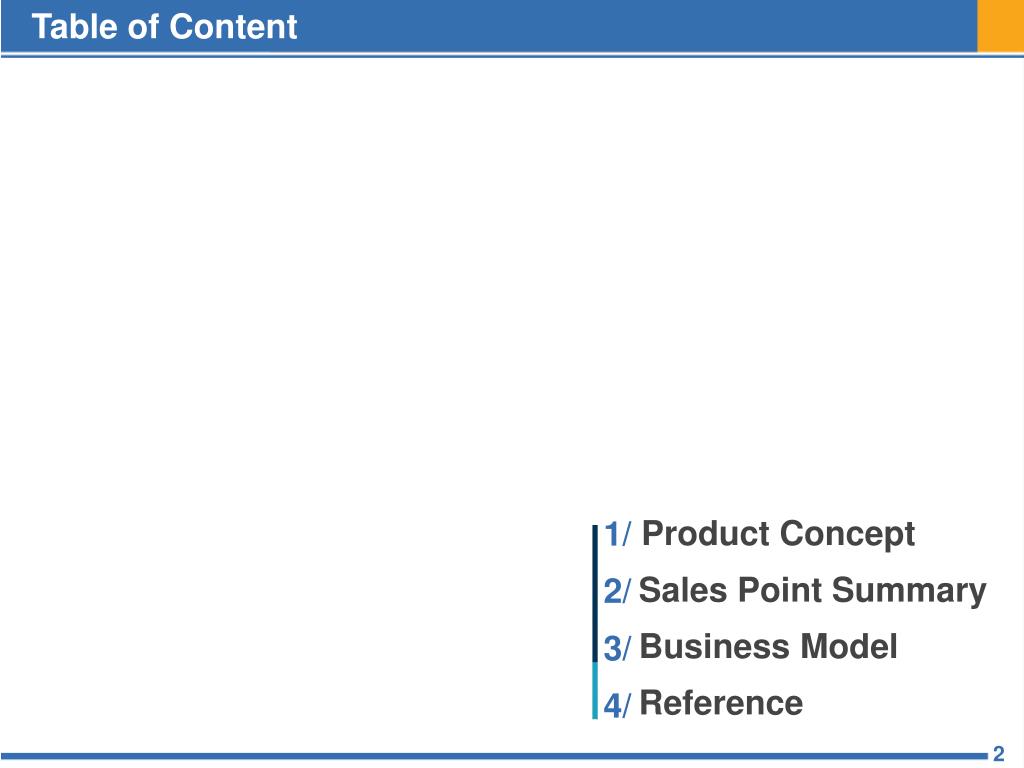Jump to the 'Reference' section
This screenshot has height=768, width=1024.
point(721,703)
